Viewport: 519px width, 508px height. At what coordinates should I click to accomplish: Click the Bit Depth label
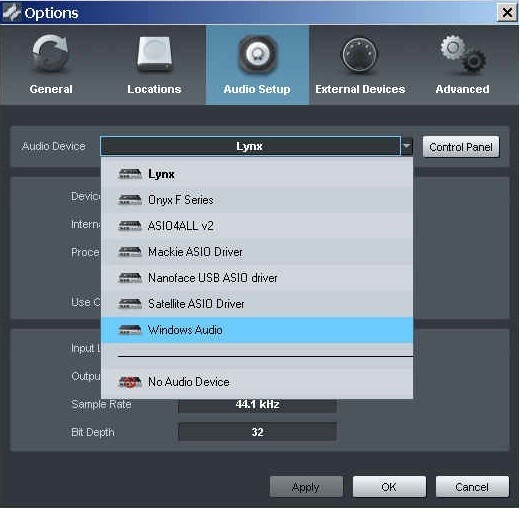tap(93, 432)
